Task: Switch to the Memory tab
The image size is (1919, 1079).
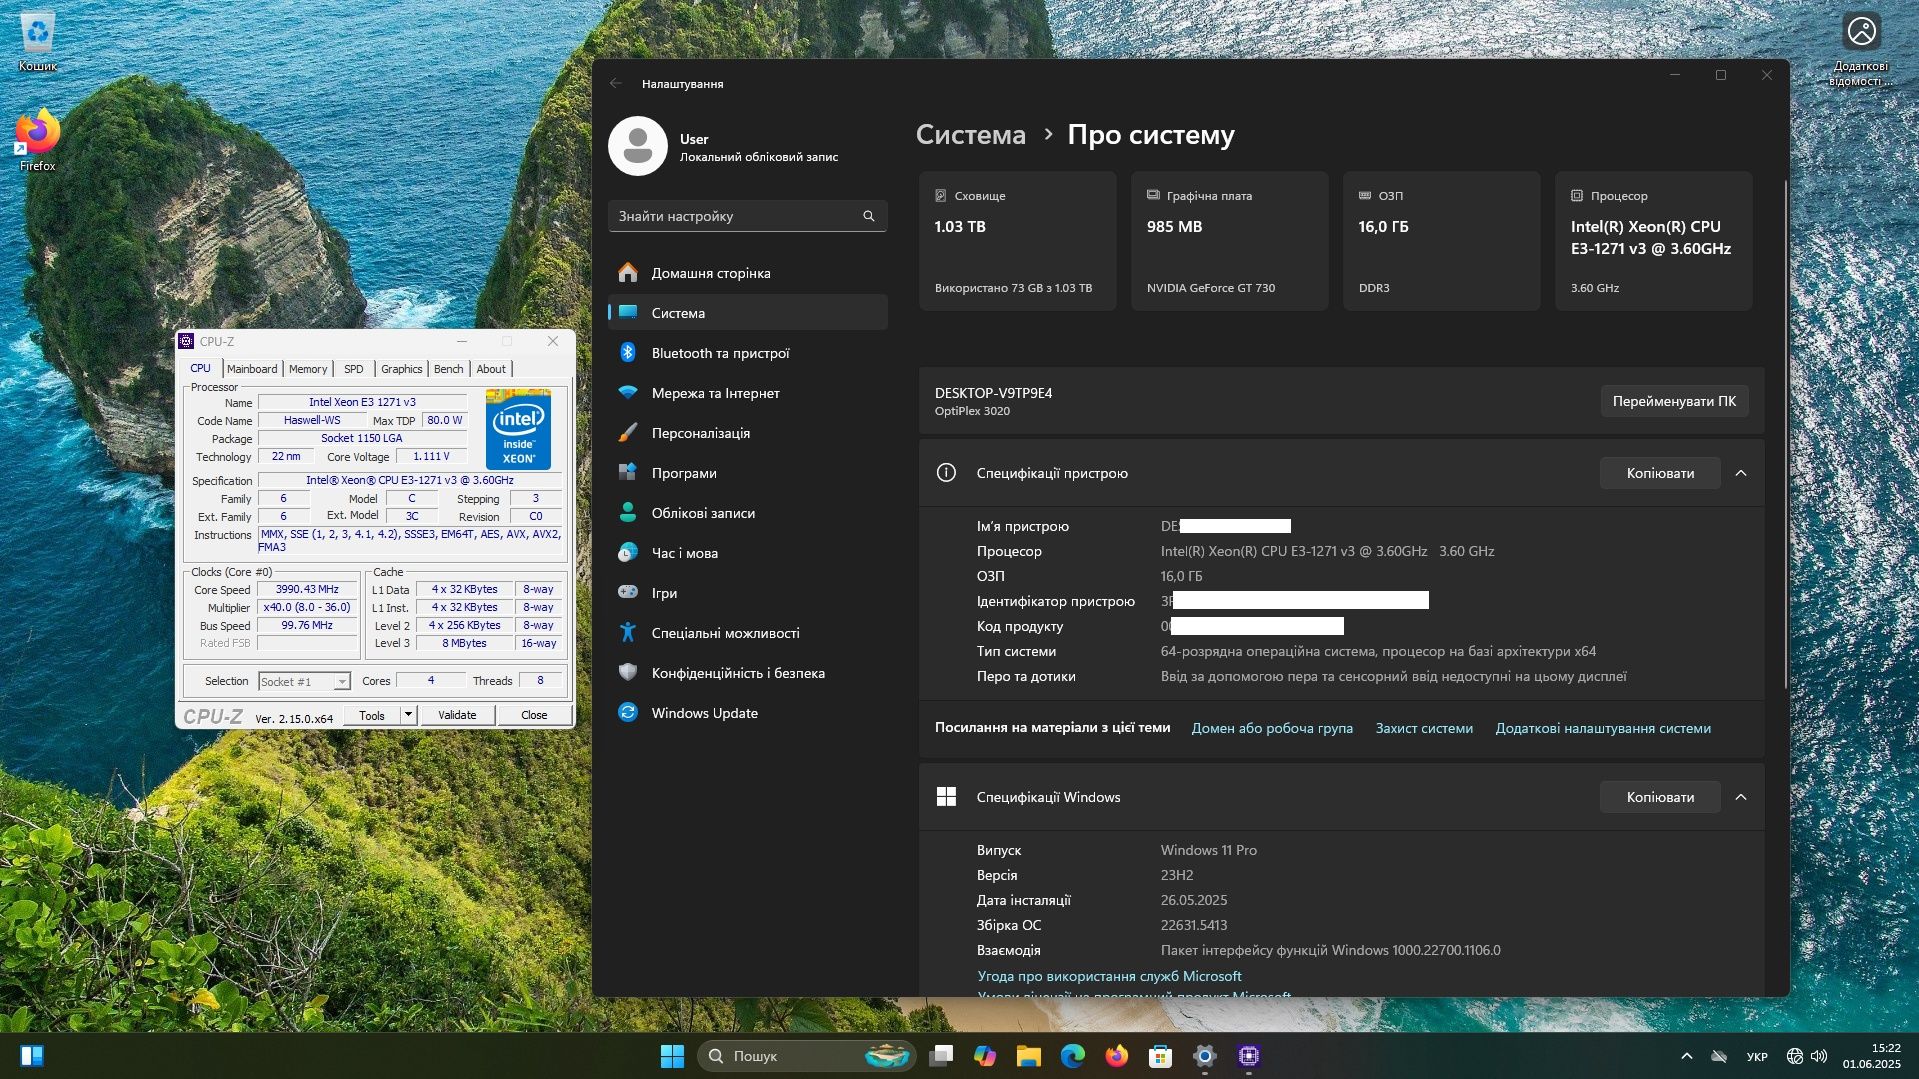Action: [308, 369]
